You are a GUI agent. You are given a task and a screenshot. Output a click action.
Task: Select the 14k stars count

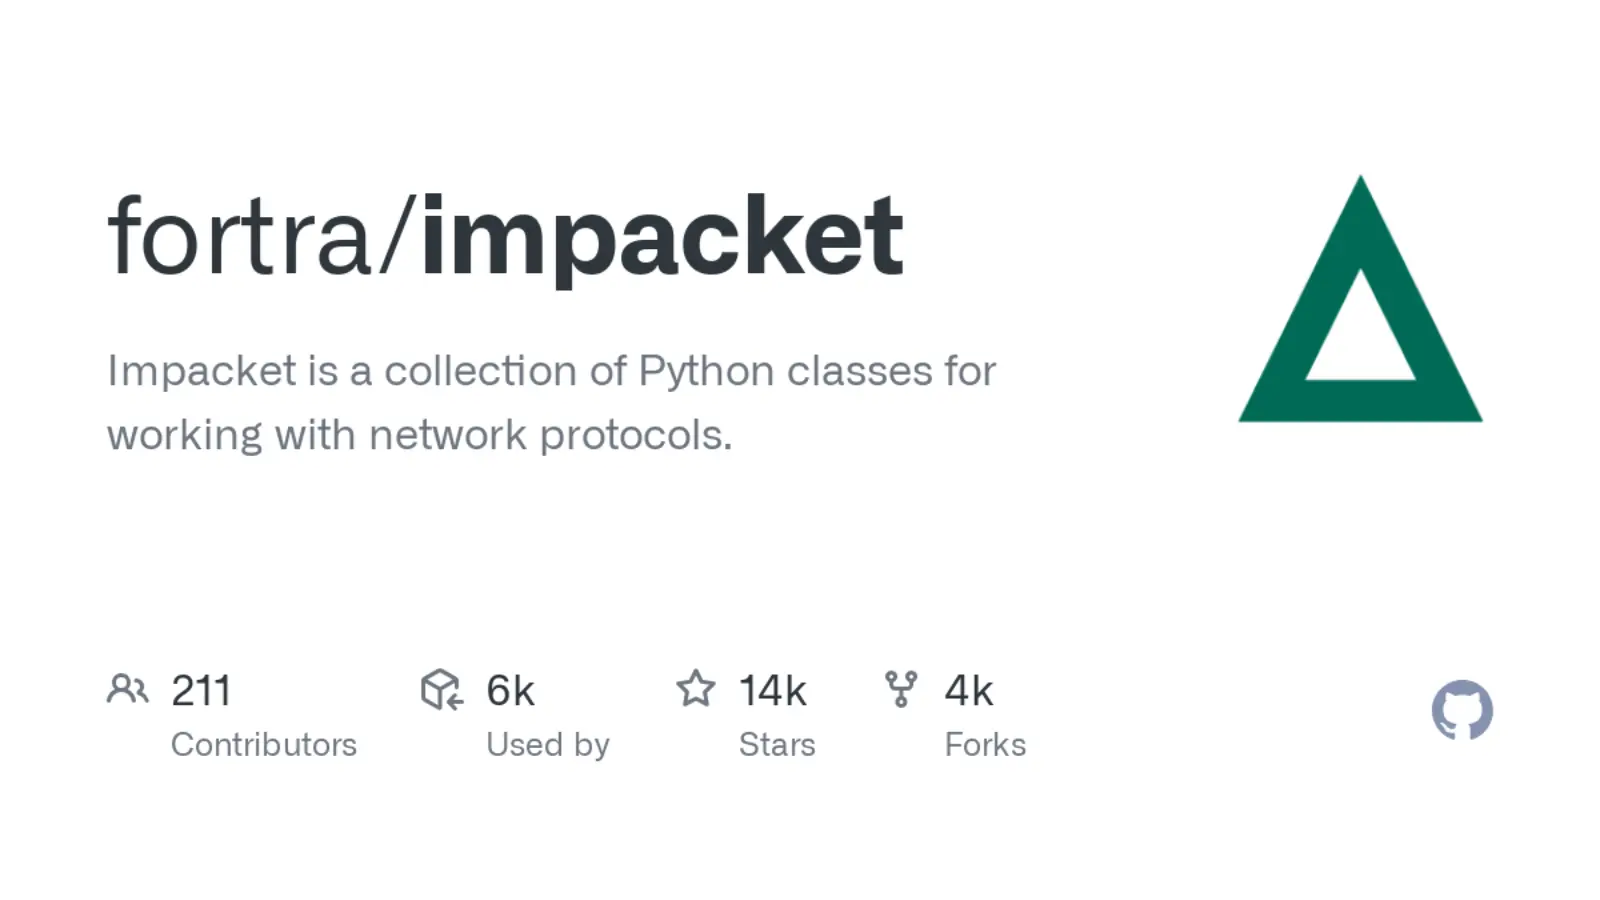[x=772, y=691]
